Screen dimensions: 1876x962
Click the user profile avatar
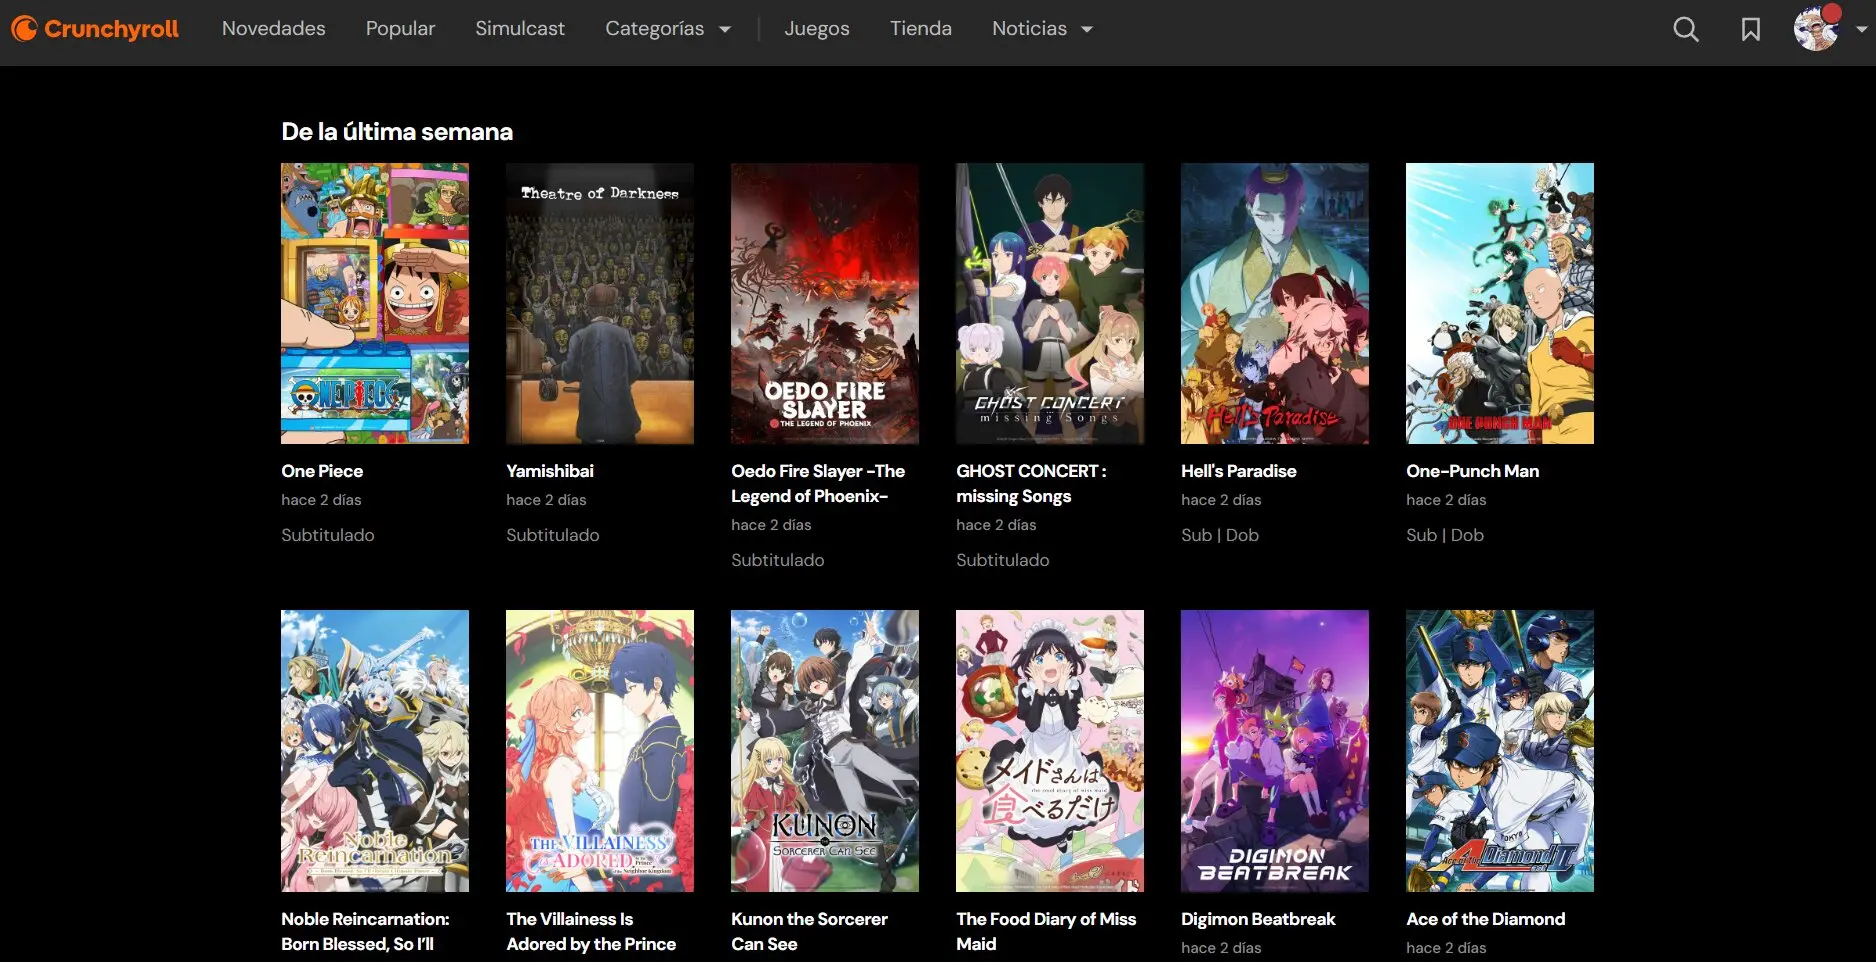click(x=1816, y=30)
